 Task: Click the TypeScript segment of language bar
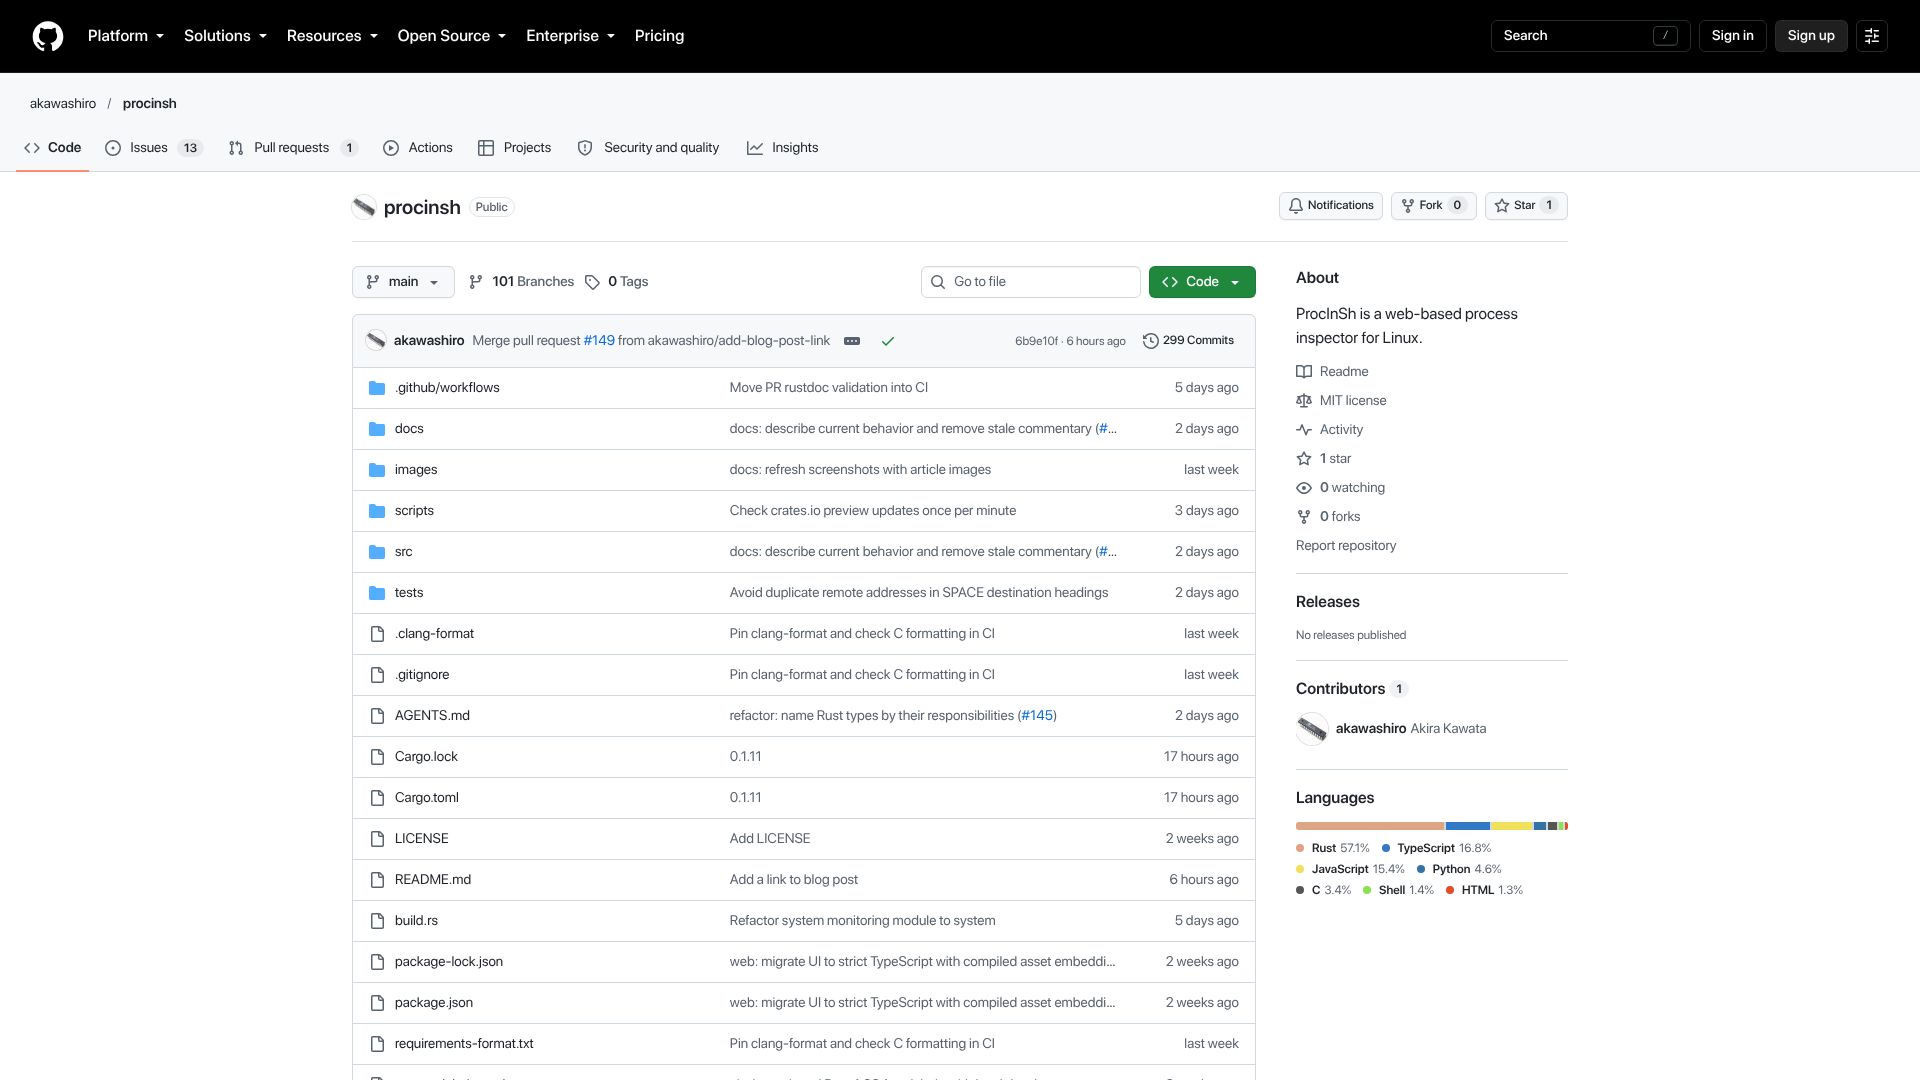(1468, 826)
